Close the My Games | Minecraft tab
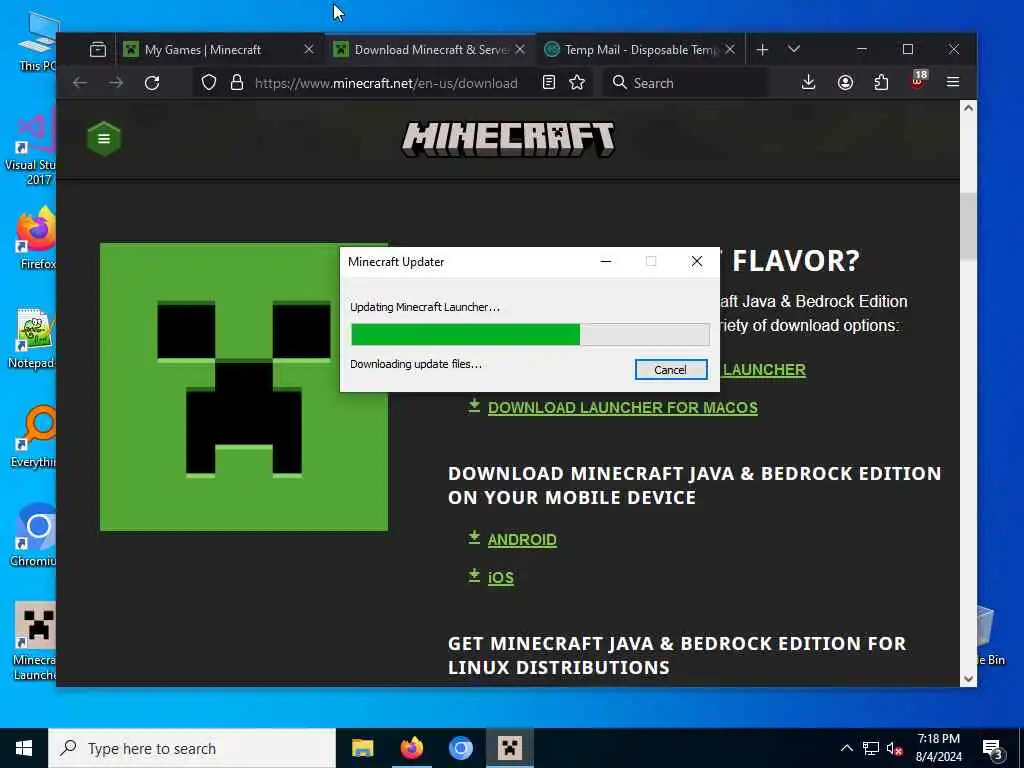The image size is (1024, 768). click(x=309, y=50)
